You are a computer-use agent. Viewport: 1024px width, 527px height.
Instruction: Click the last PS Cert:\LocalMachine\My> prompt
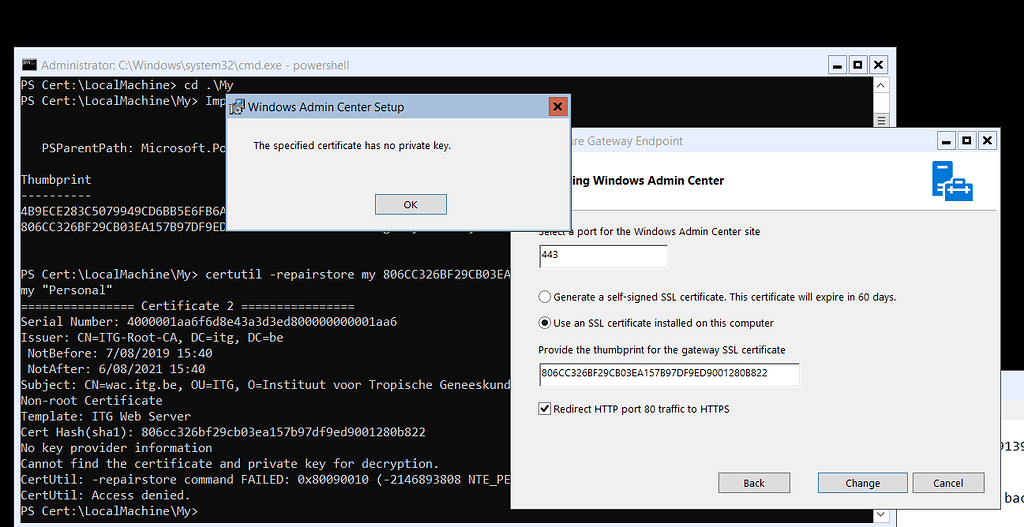coord(109,511)
